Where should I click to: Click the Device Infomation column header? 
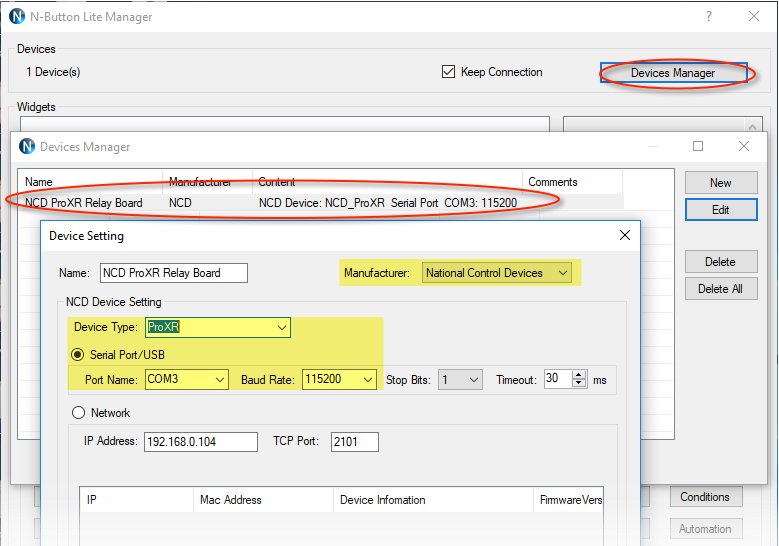pyautogui.click(x=433, y=500)
